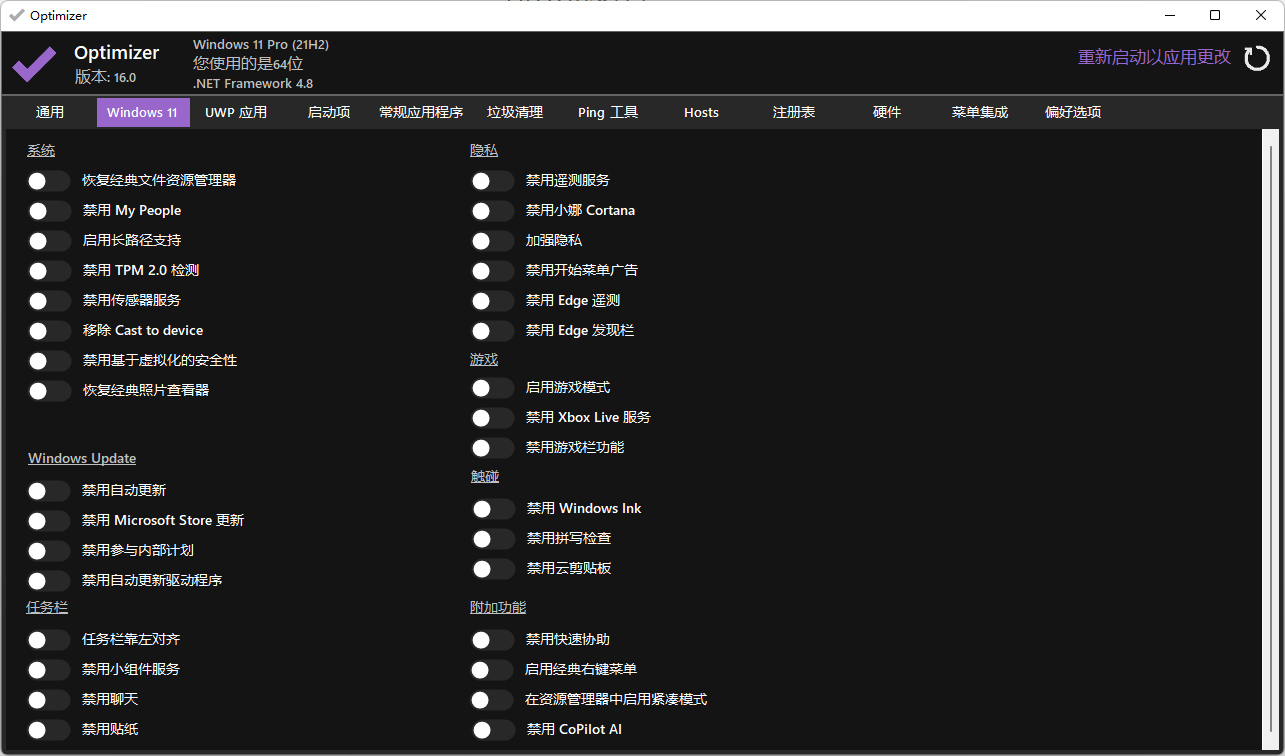The width and height of the screenshot is (1285, 756).
Task: Toggle 恢复经典照片查看器 switch
Action: (x=49, y=391)
